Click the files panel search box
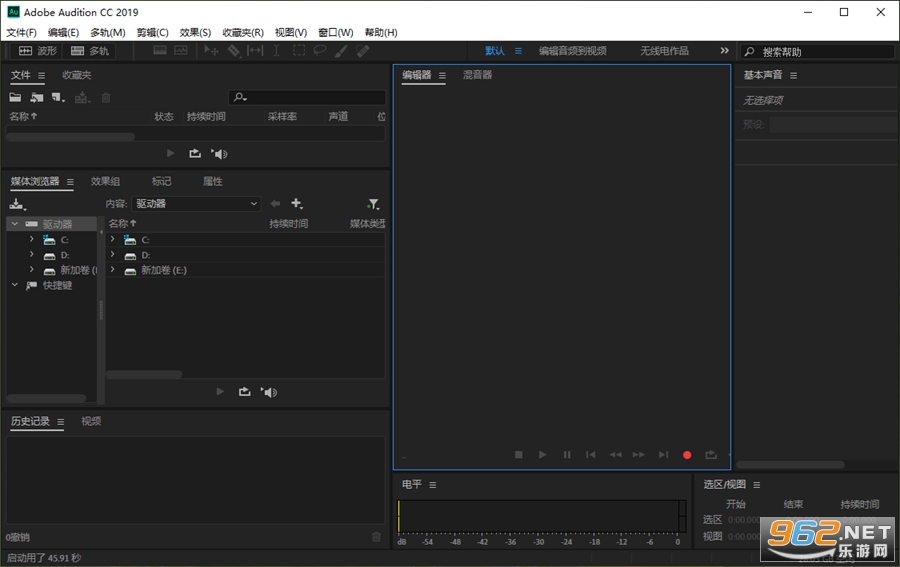This screenshot has height=567, width=900. point(307,97)
